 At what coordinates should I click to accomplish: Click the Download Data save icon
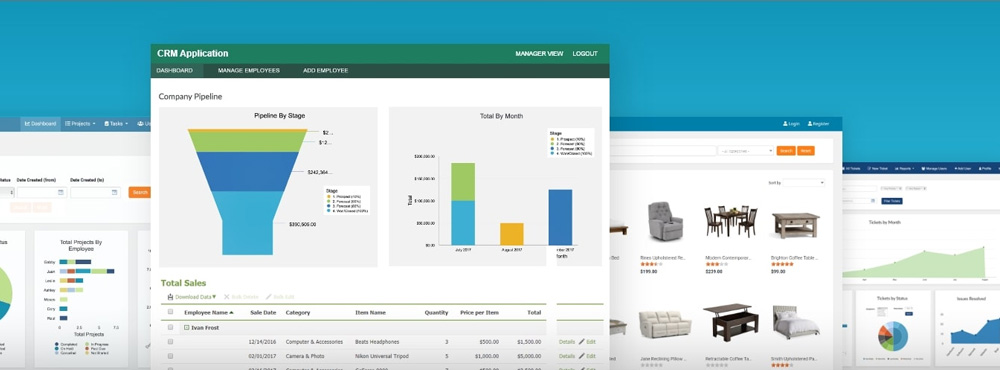tap(170, 297)
